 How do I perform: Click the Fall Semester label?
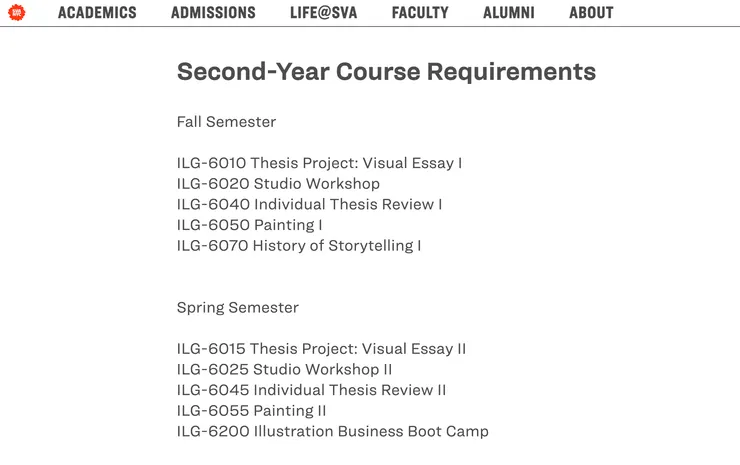point(226,122)
